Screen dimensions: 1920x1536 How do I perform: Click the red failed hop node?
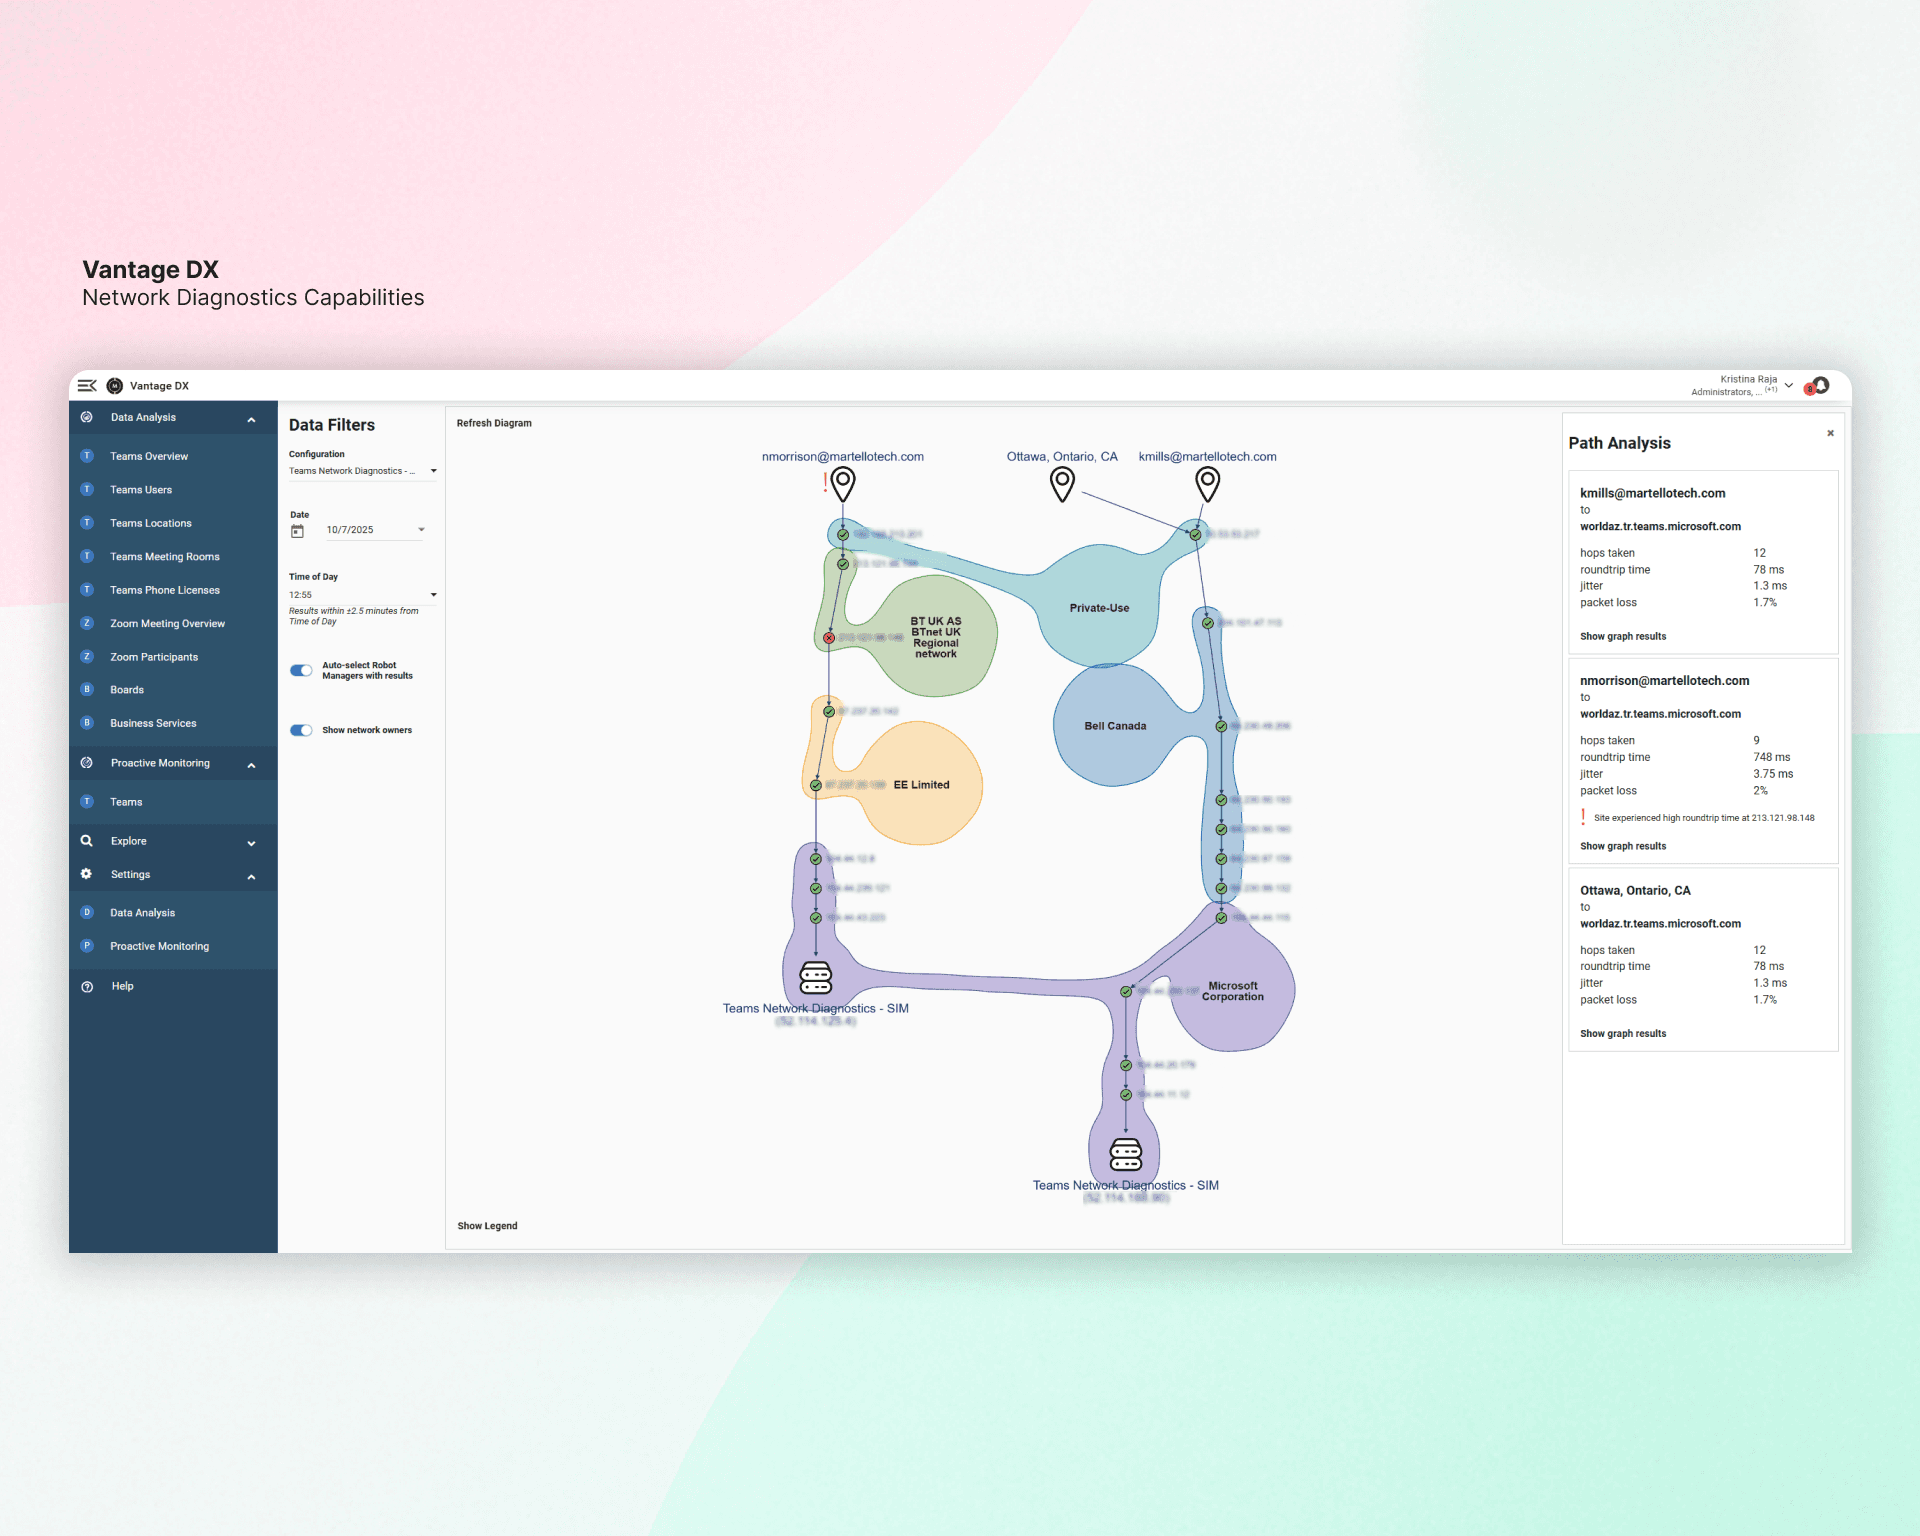coord(829,638)
